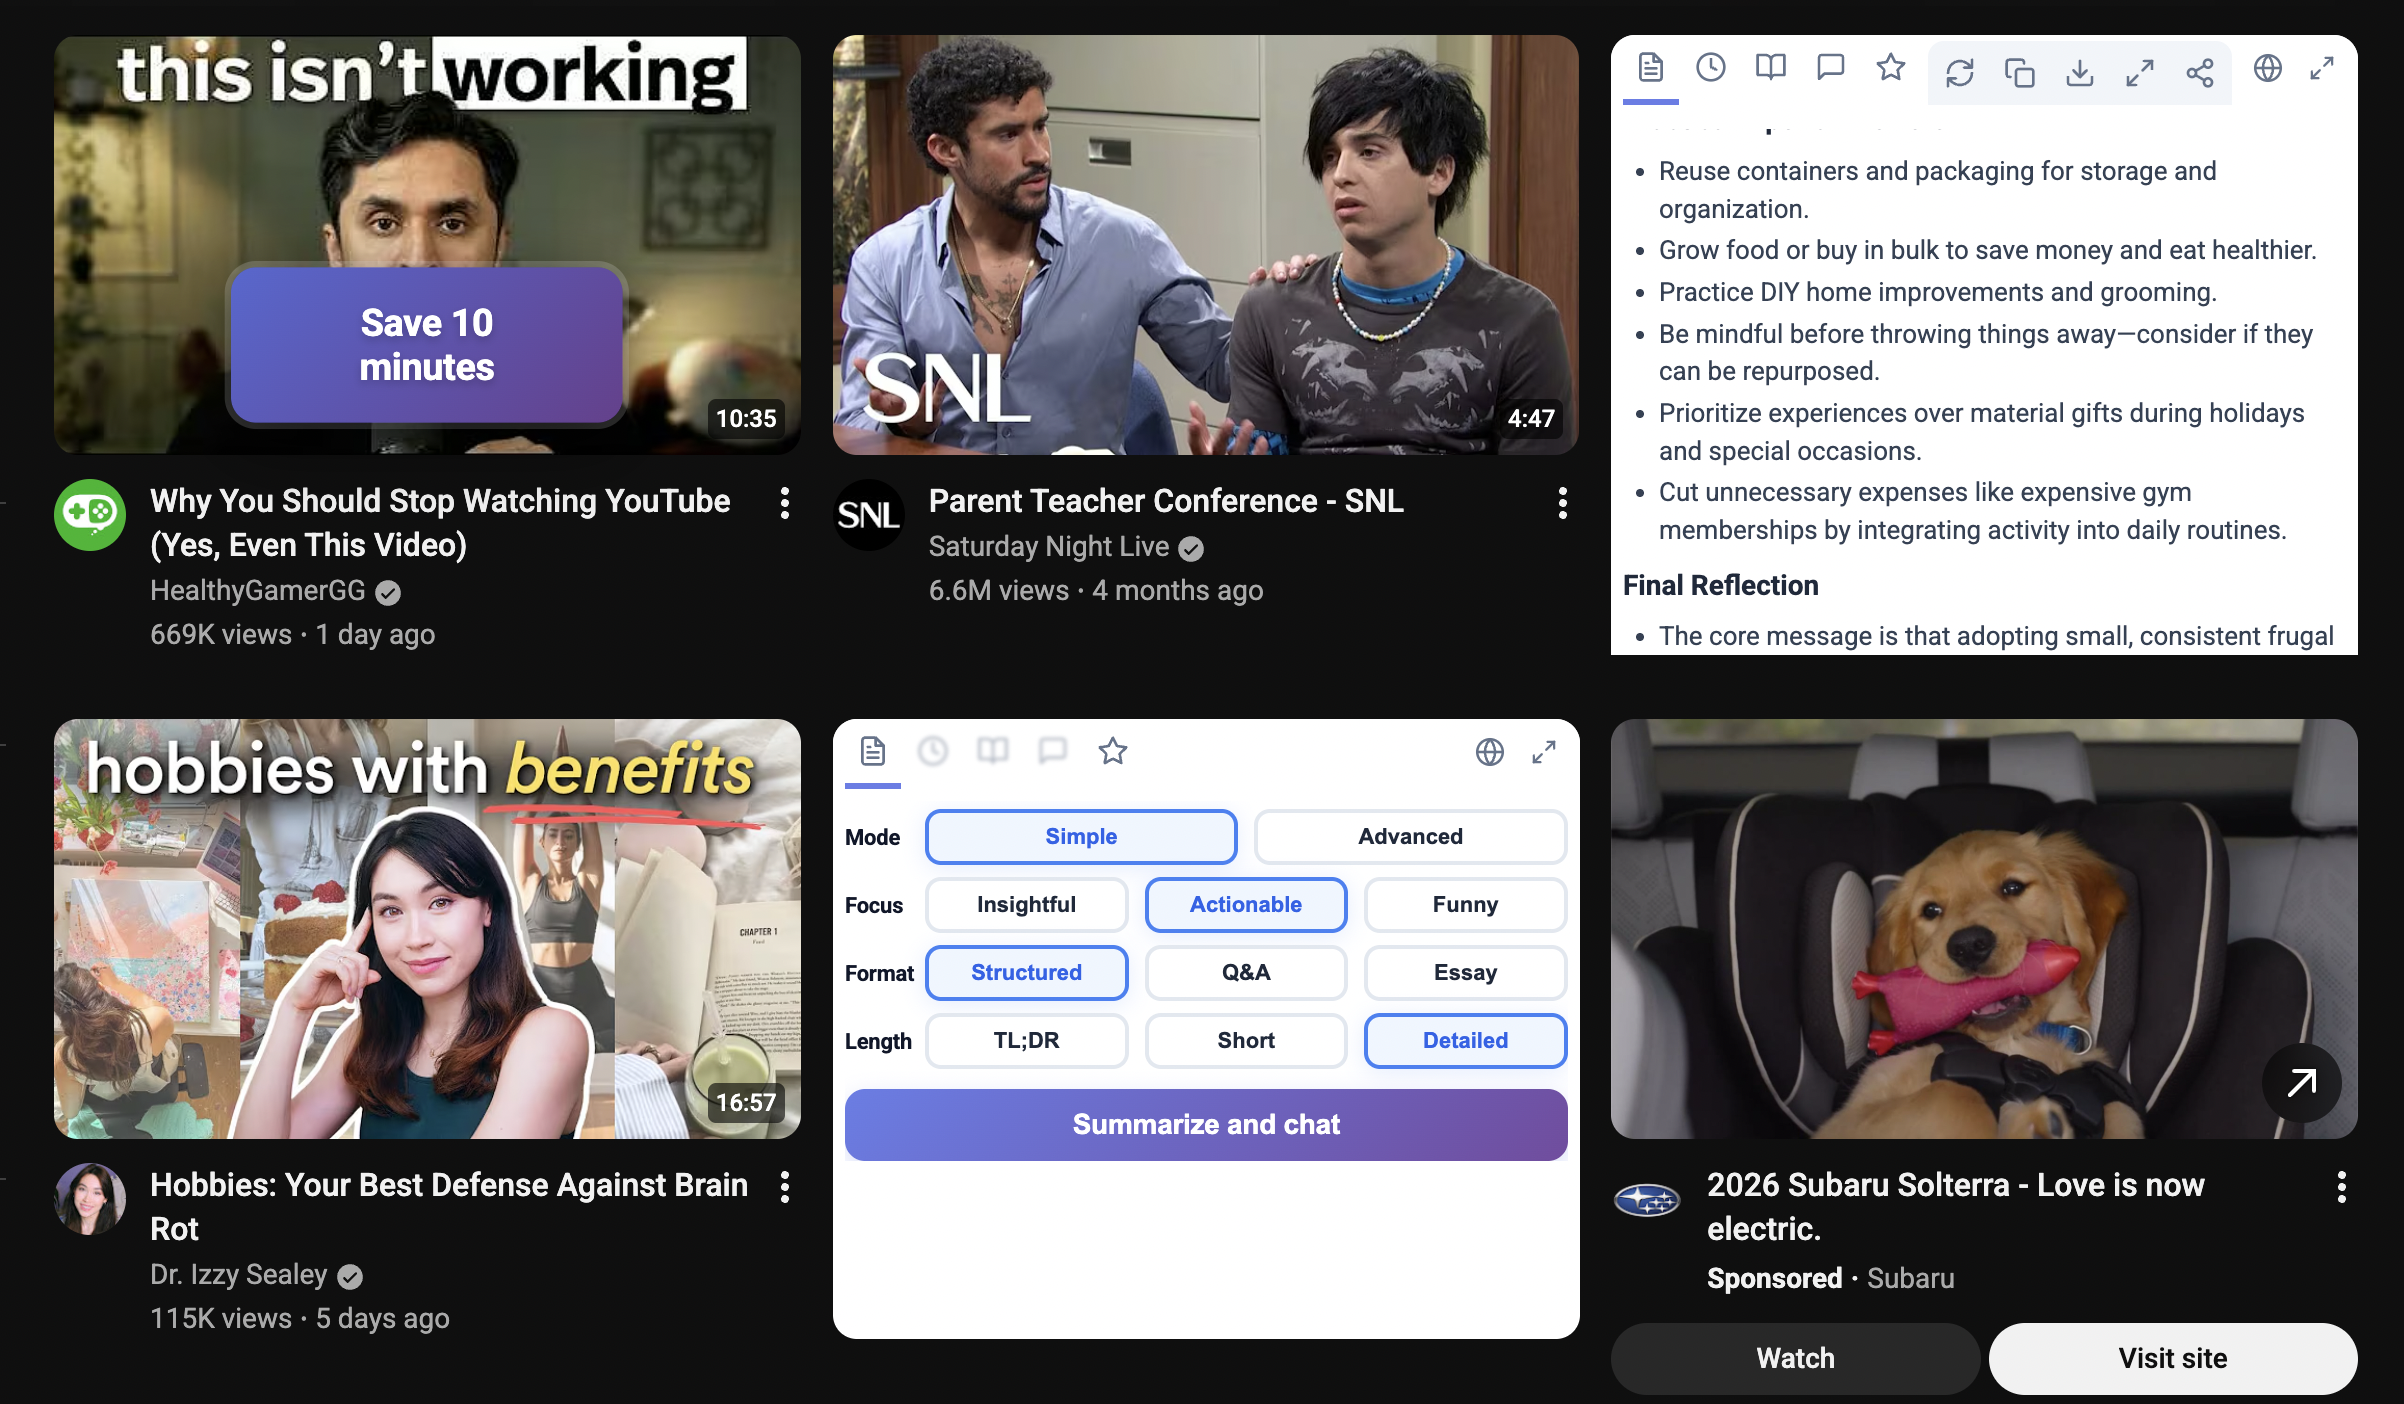2404x1404 pixels.
Task: Star the summary as a favorite
Action: click(x=1890, y=68)
